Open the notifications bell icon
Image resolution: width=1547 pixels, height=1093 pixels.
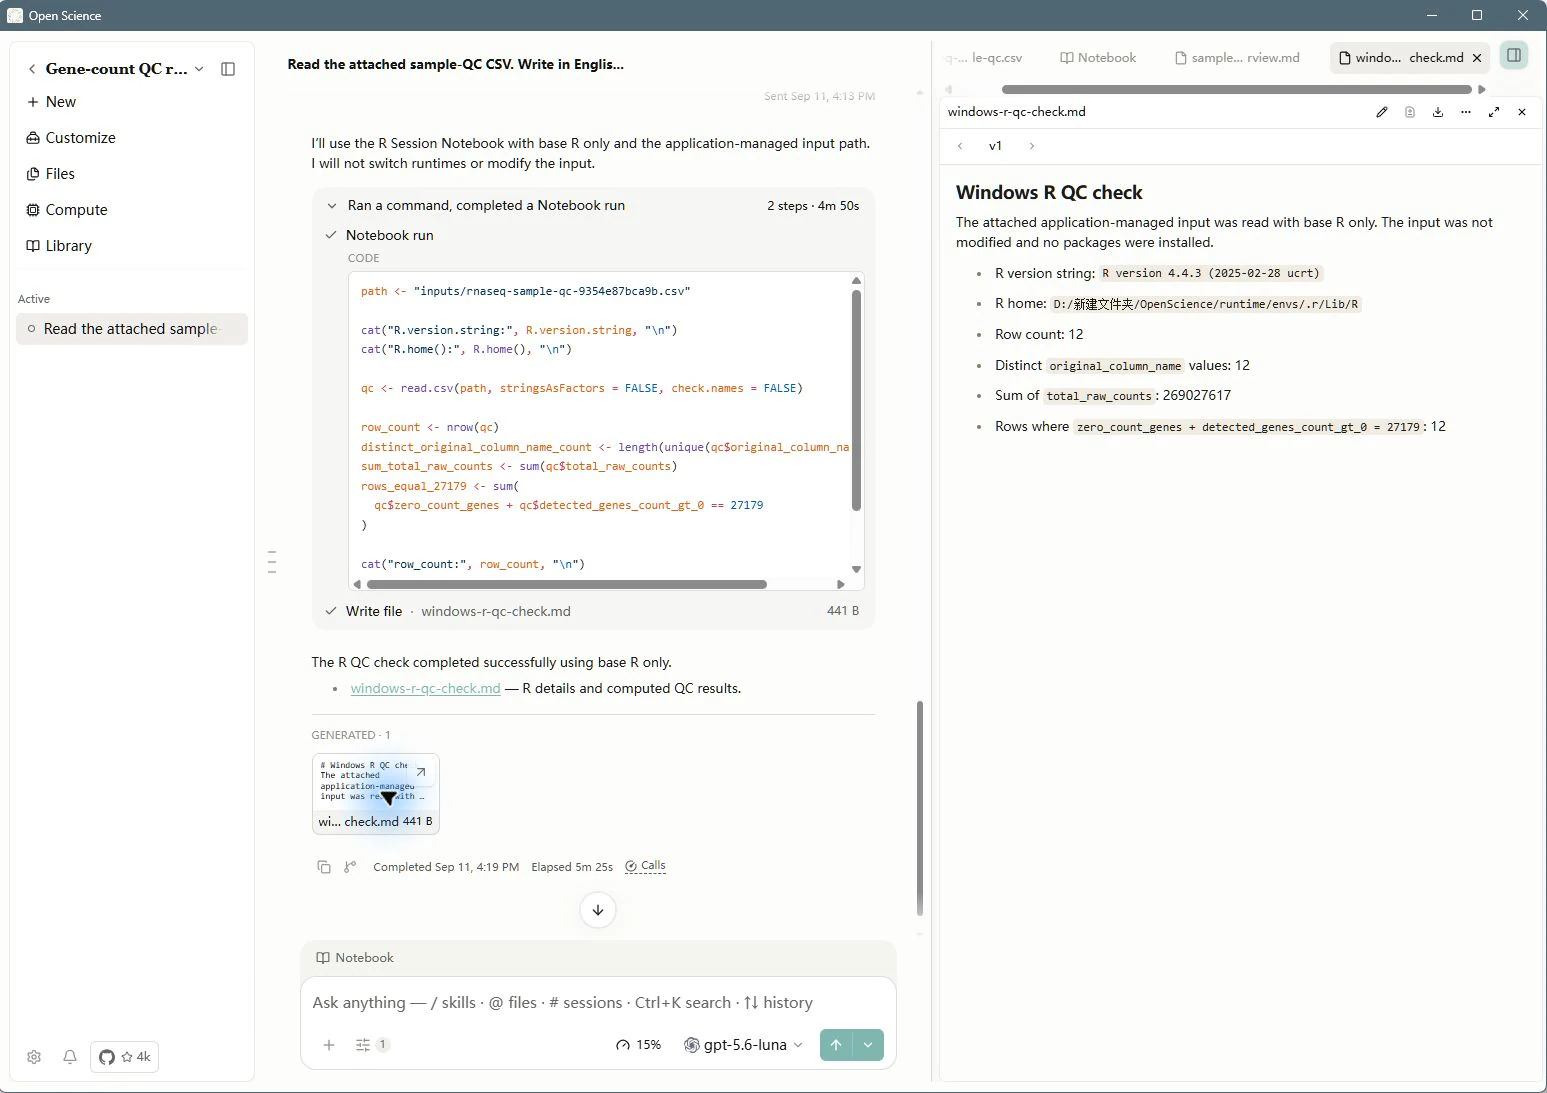click(70, 1057)
